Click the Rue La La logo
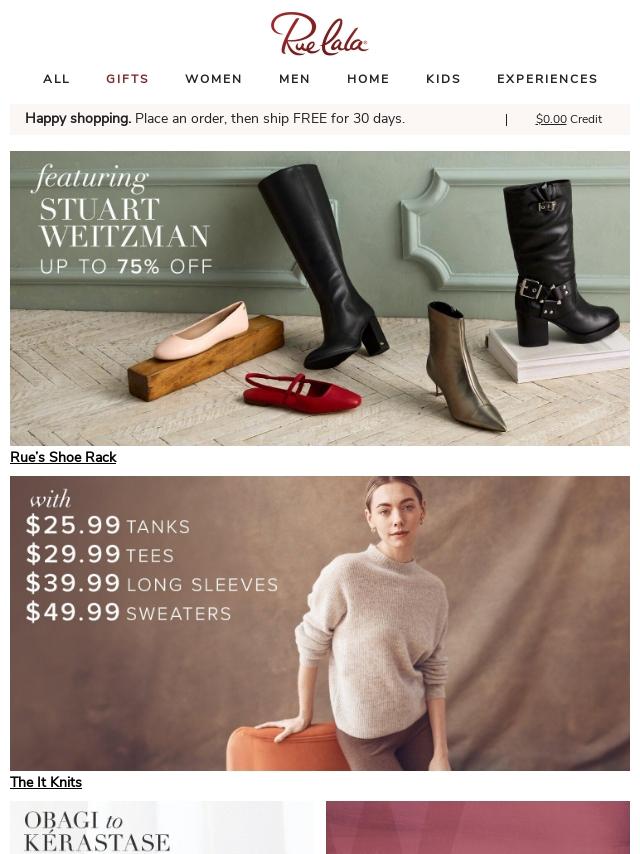This screenshot has height=854, width=640. pyautogui.click(x=319, y=34)
